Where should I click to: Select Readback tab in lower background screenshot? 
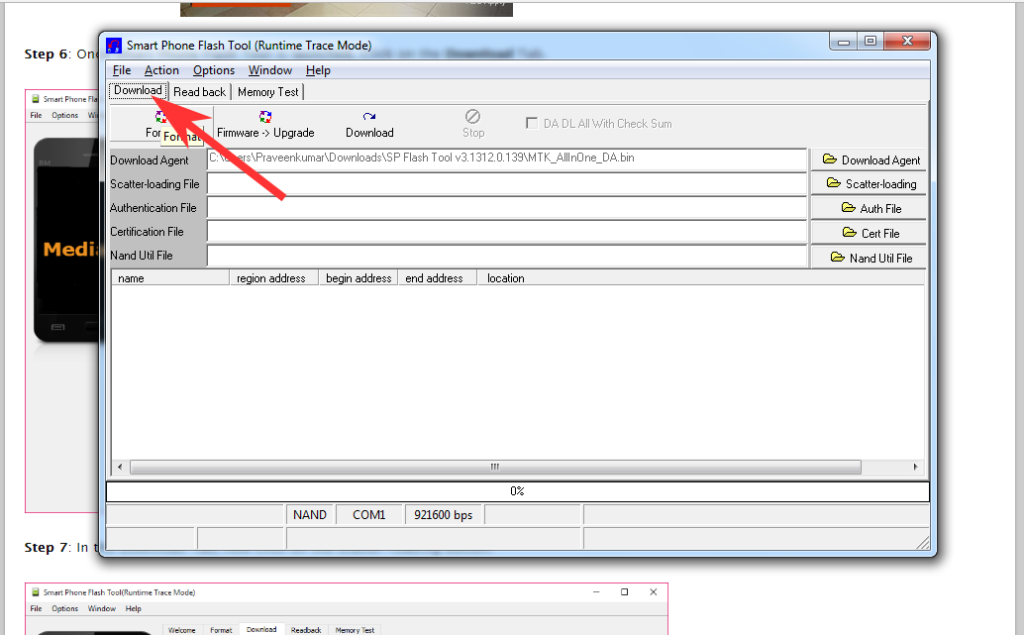coord(306,630)
